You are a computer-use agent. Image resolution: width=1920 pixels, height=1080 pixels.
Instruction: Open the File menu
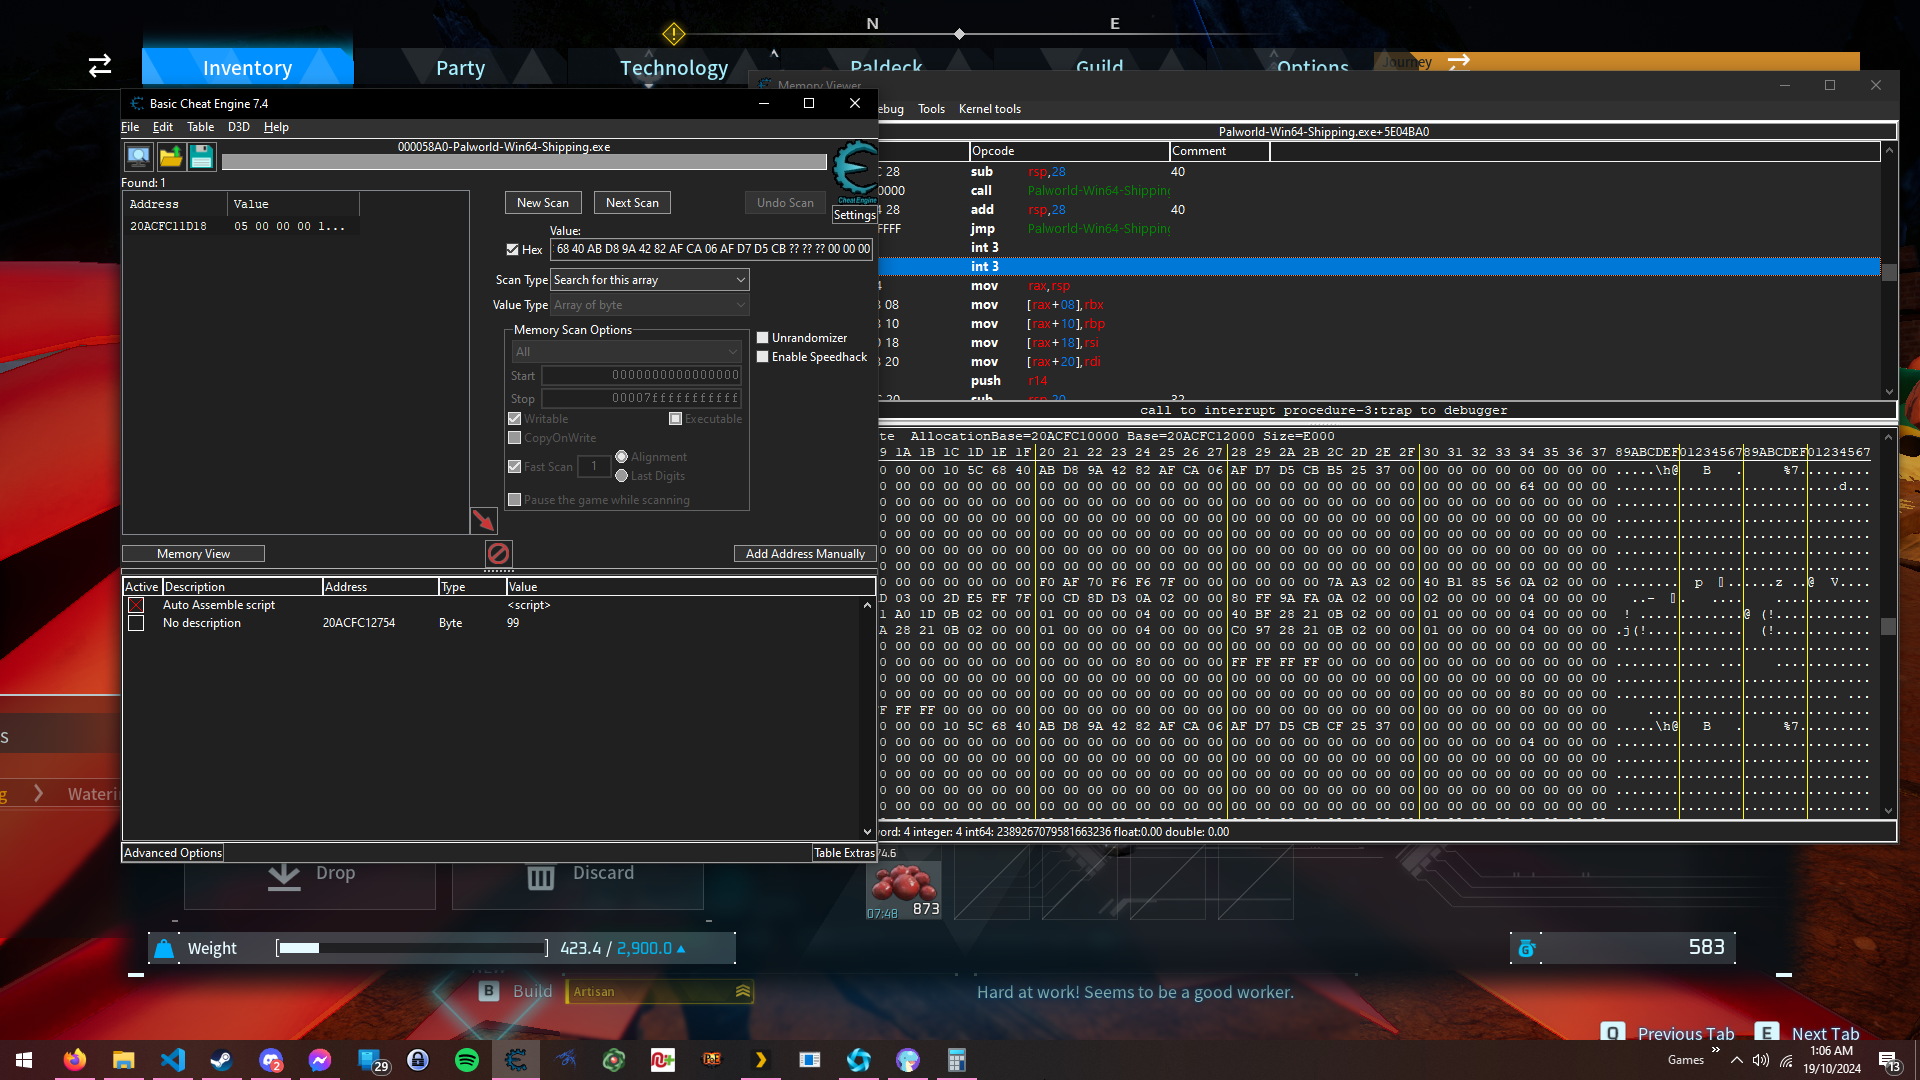tap(130, 127)
